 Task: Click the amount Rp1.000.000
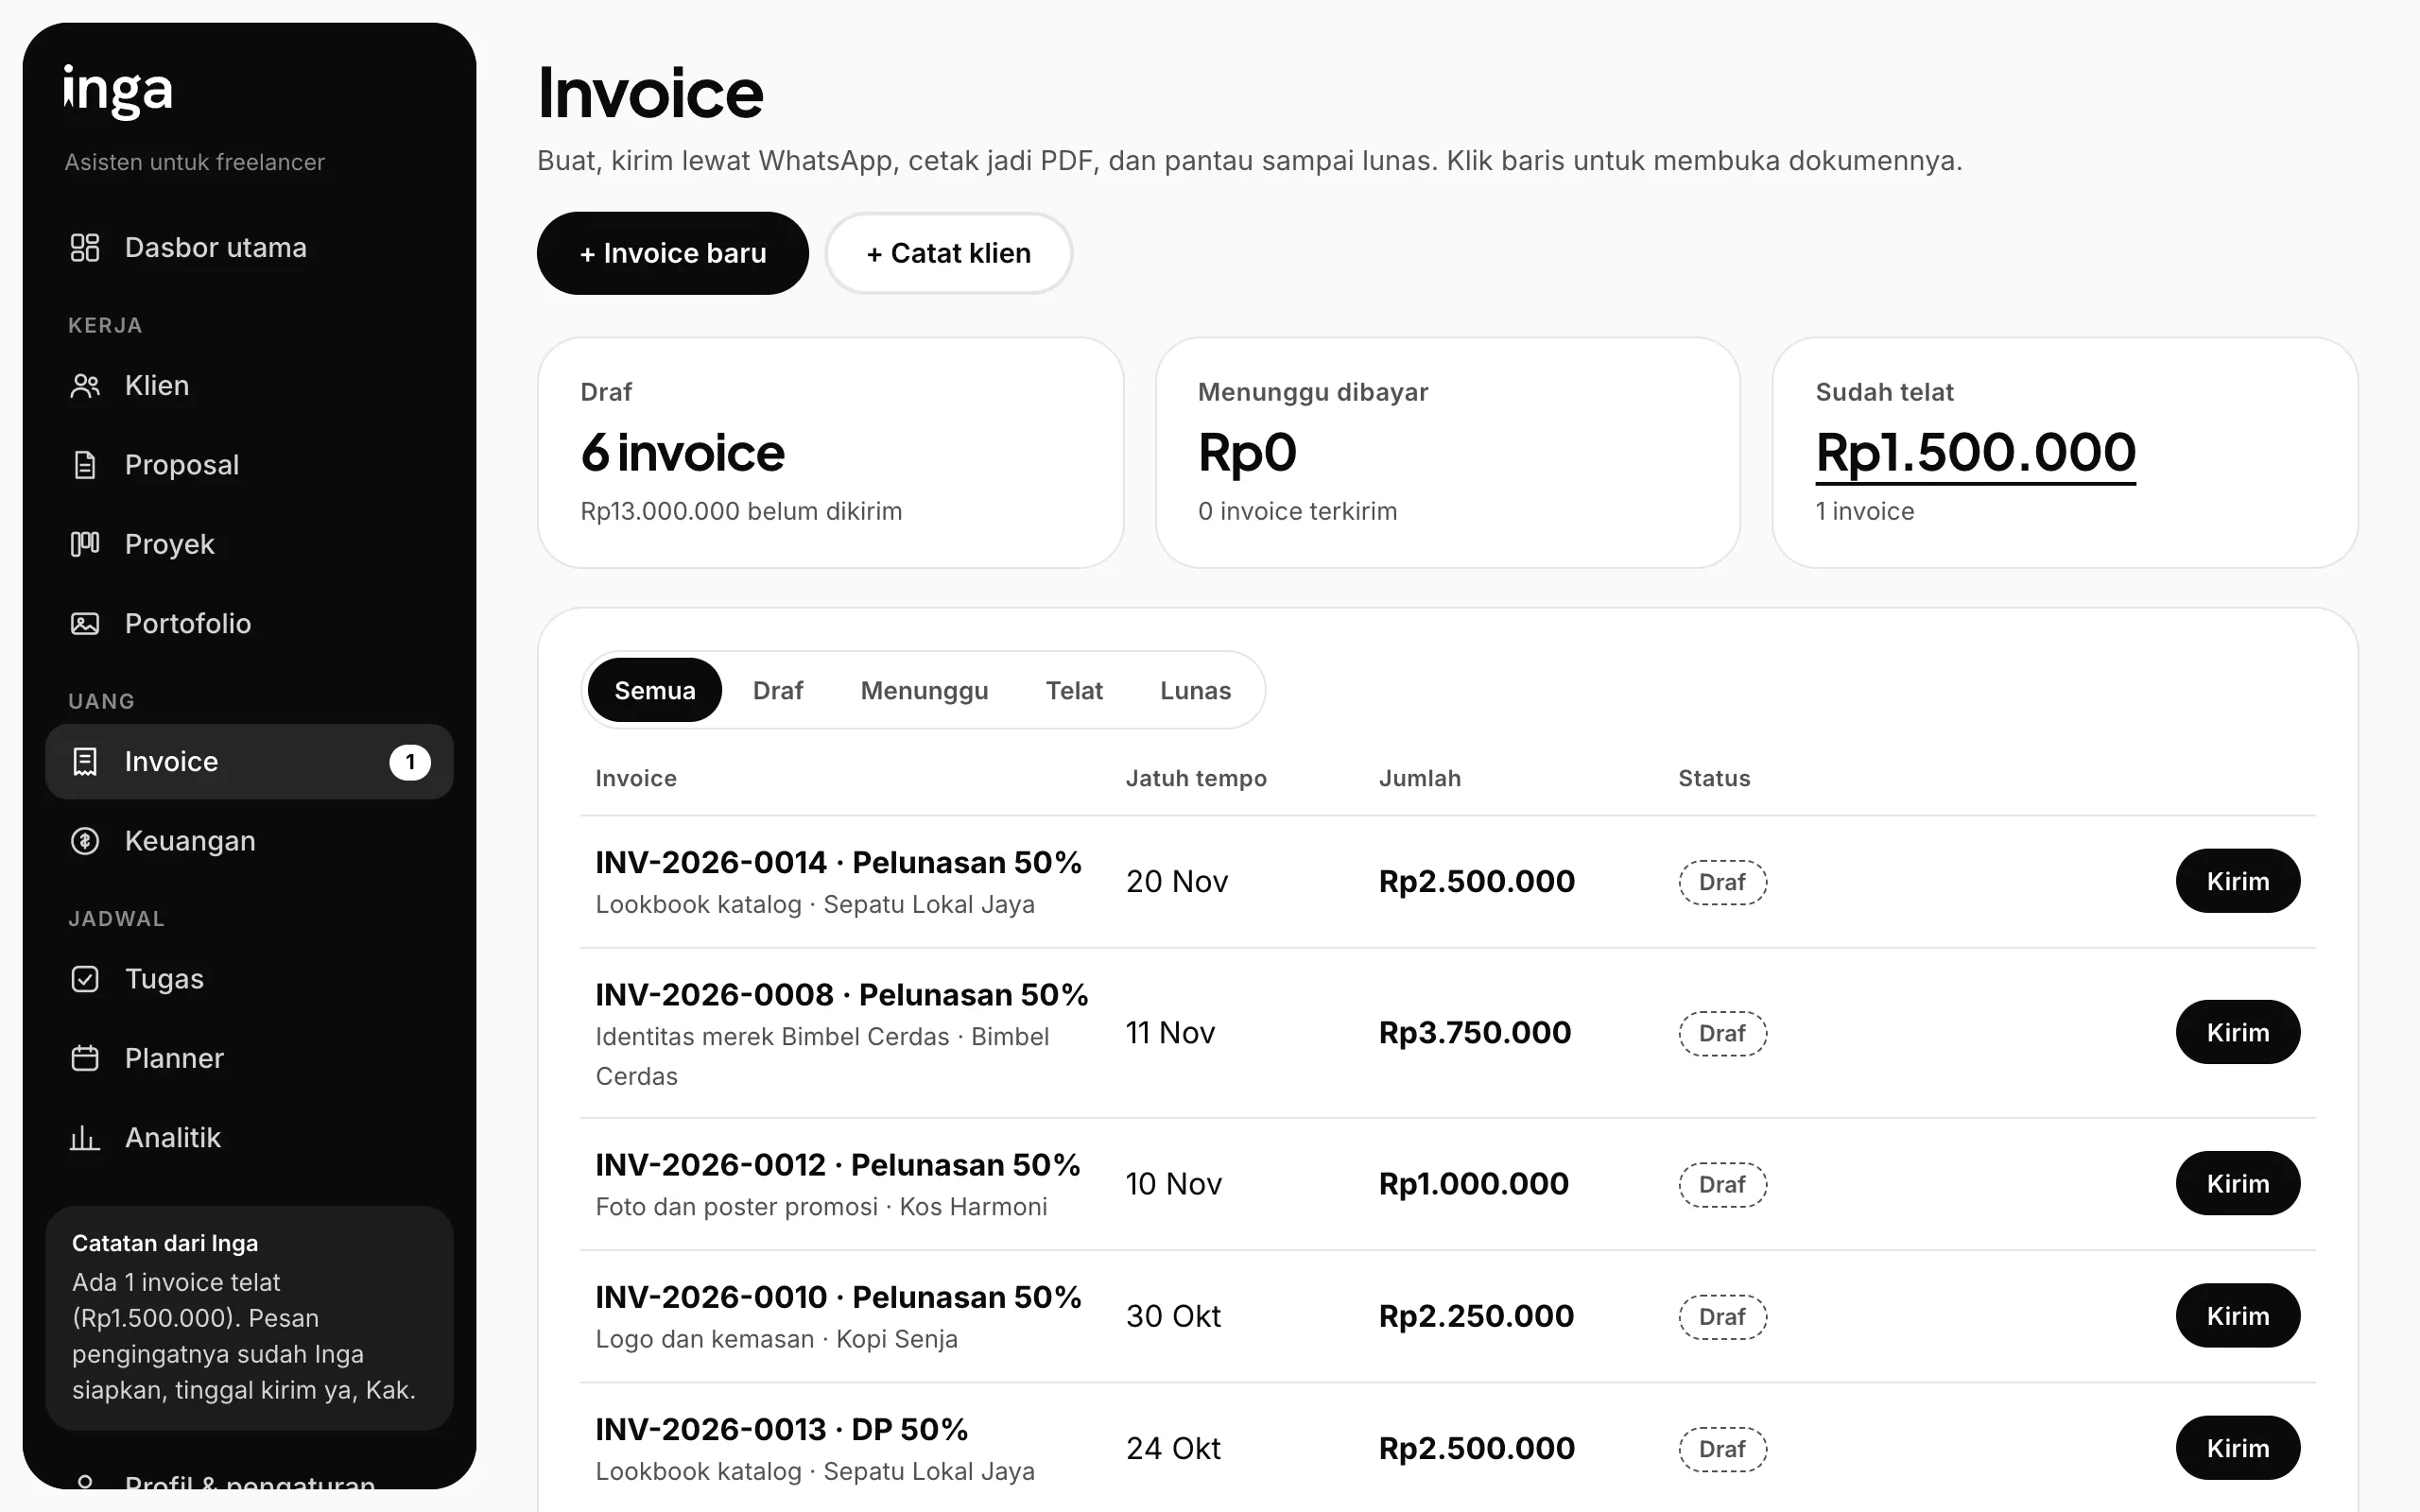point(1474,1183)
